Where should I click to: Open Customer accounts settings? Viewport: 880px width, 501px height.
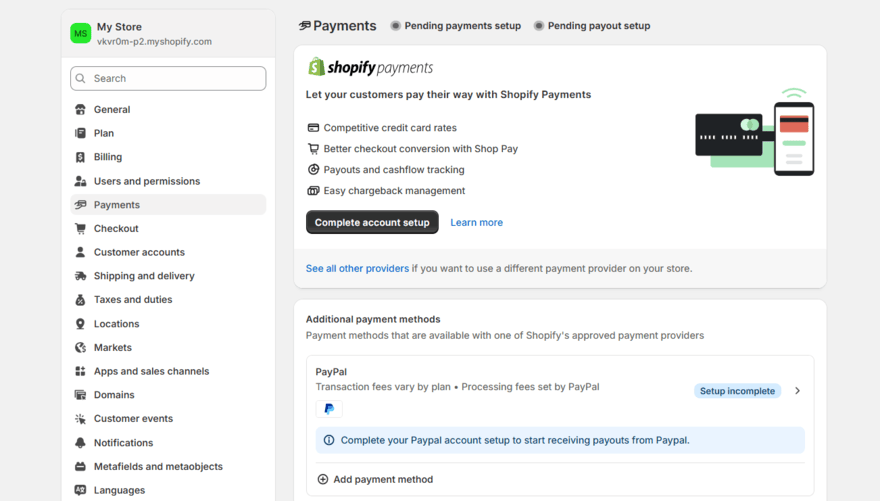[x=139, y=252]
